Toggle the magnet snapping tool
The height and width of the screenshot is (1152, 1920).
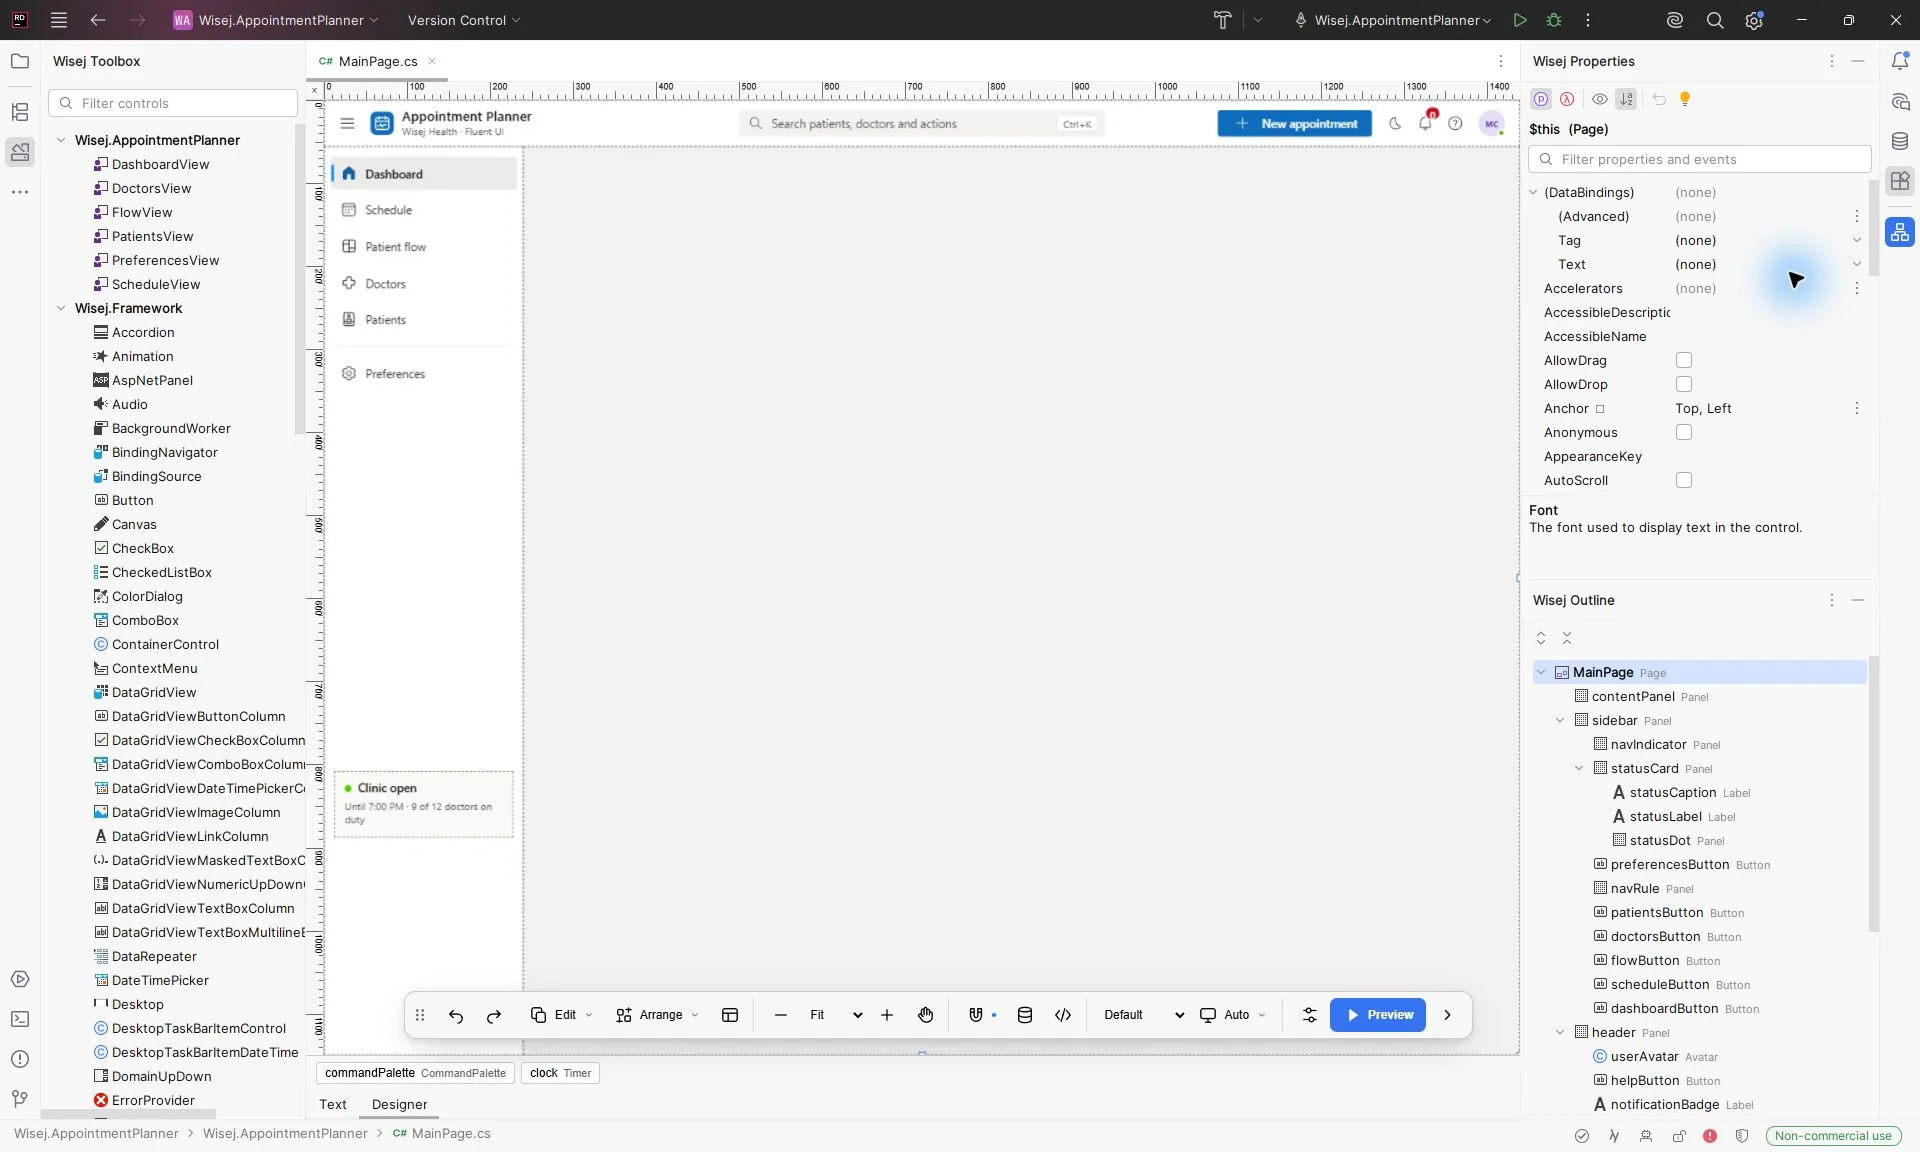[x=976, y=1015]
